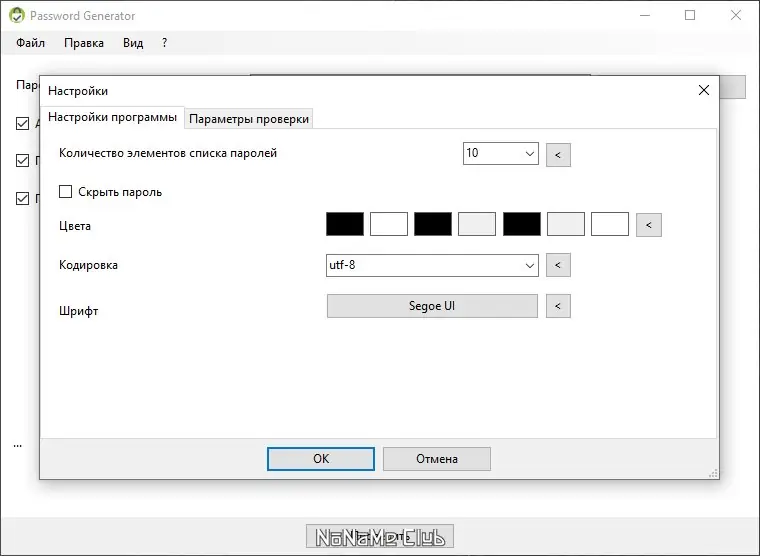Open the ? help menu
This screenshot has width=760, height=556.
165,43
